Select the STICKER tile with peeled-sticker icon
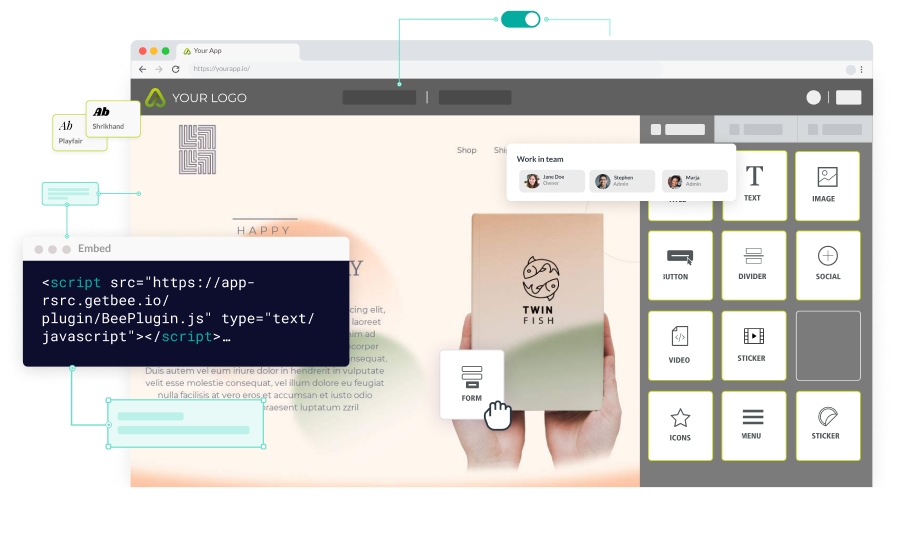897x542 pixels. point(828,425)
